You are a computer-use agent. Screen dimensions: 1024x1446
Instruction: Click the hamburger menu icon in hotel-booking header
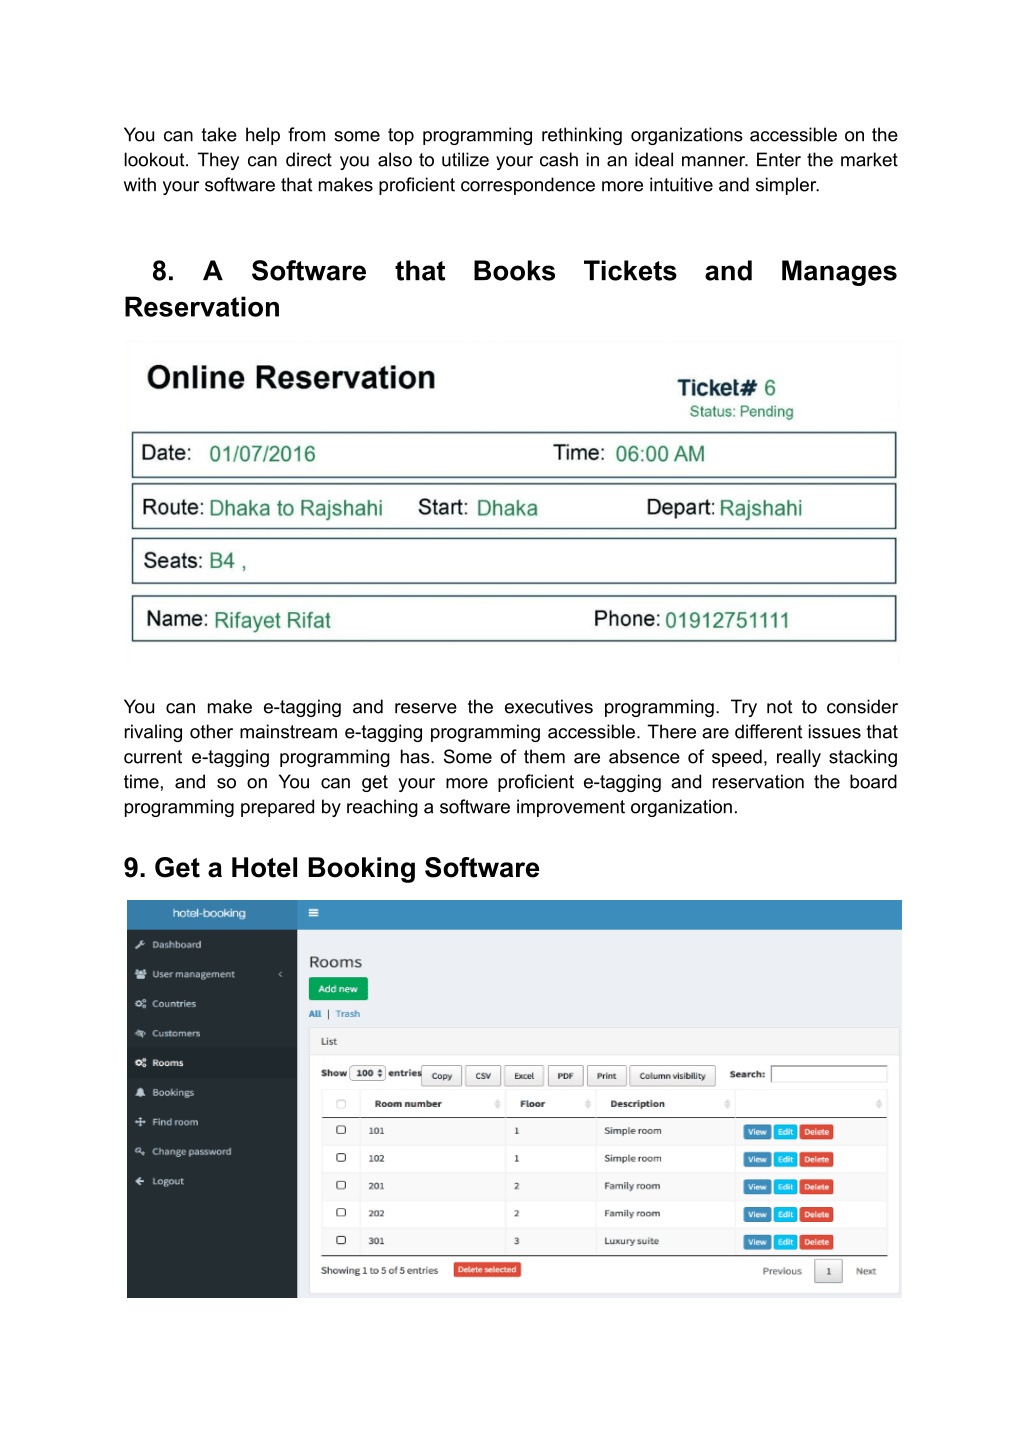(313, 913)
